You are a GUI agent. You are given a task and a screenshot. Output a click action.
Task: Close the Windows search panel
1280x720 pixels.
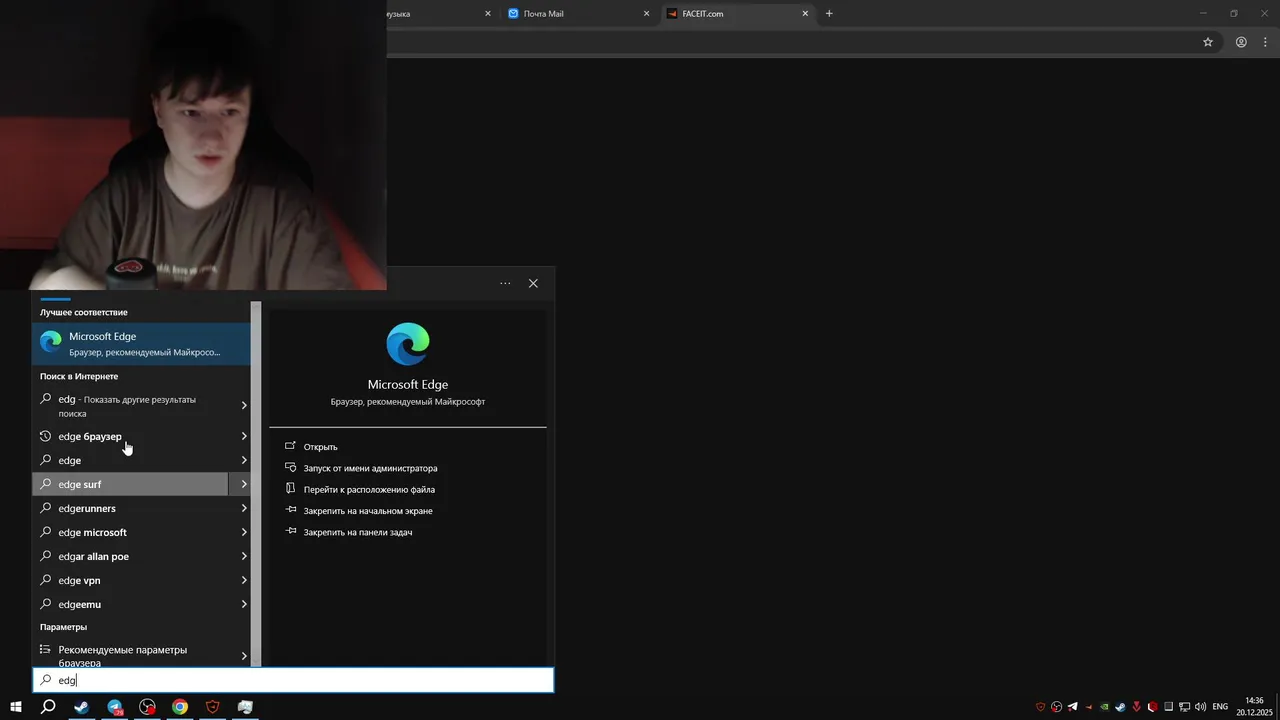(533, 283)
